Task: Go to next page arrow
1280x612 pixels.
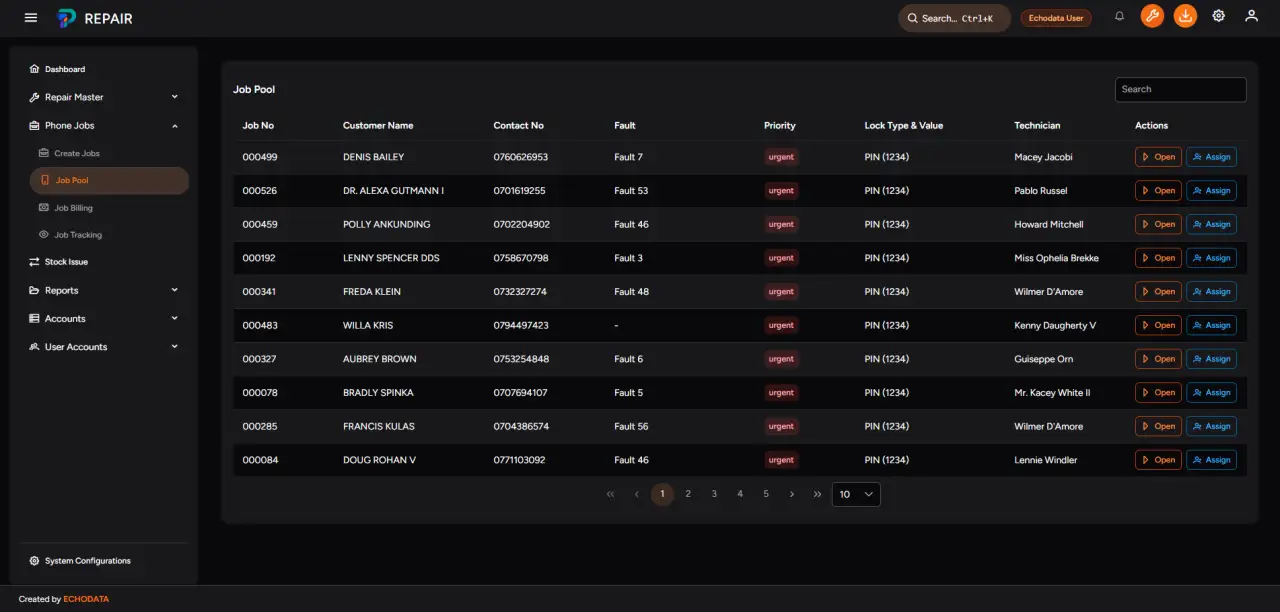Action: [792, 494]
